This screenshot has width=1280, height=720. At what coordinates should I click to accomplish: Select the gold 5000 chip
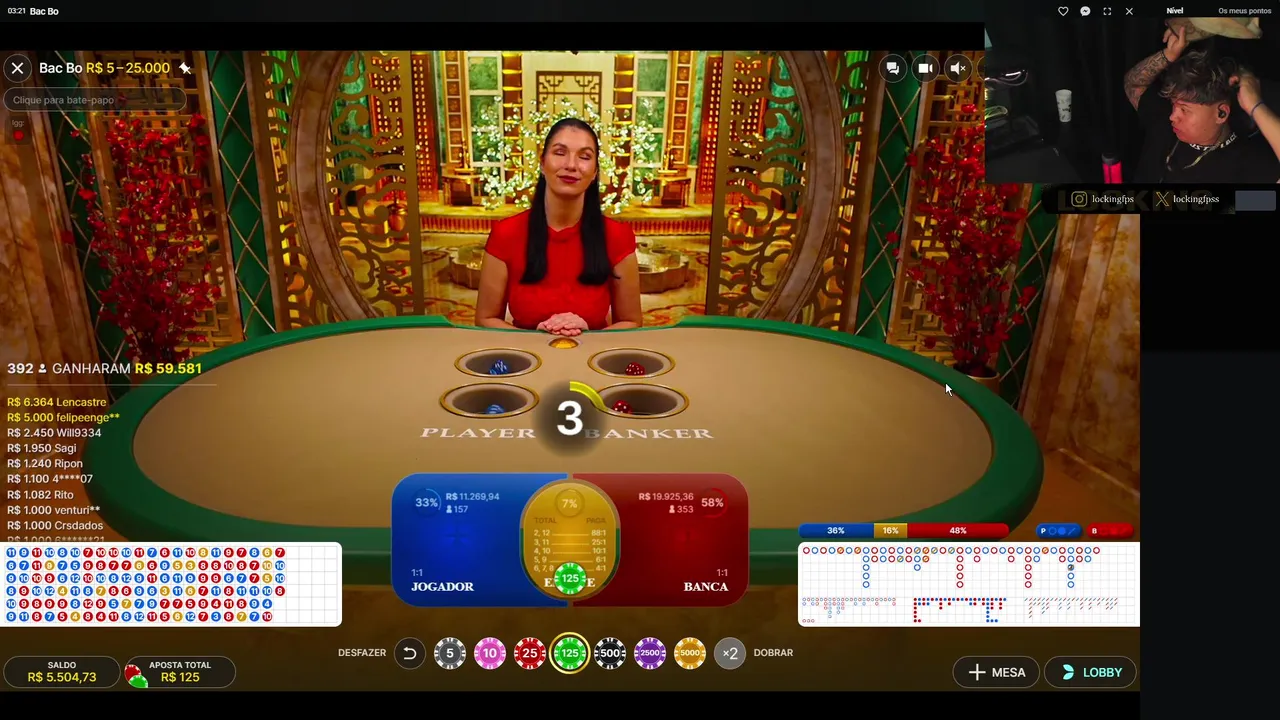690,653
